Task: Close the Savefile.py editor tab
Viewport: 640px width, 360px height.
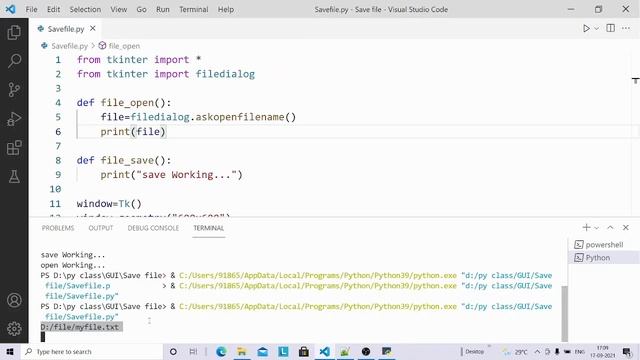Action: pos(93,29)
